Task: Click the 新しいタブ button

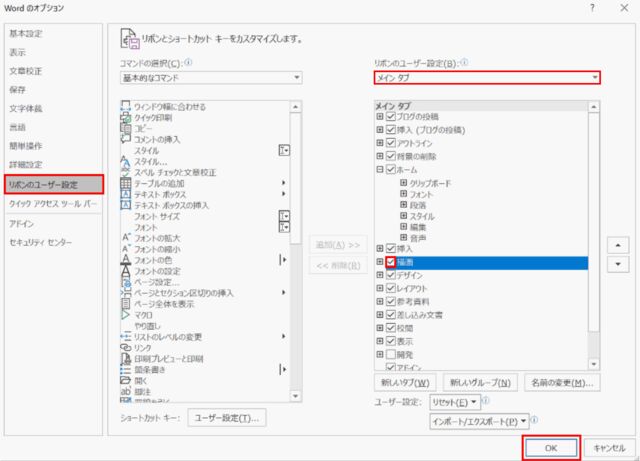Action: pos(404,383)
